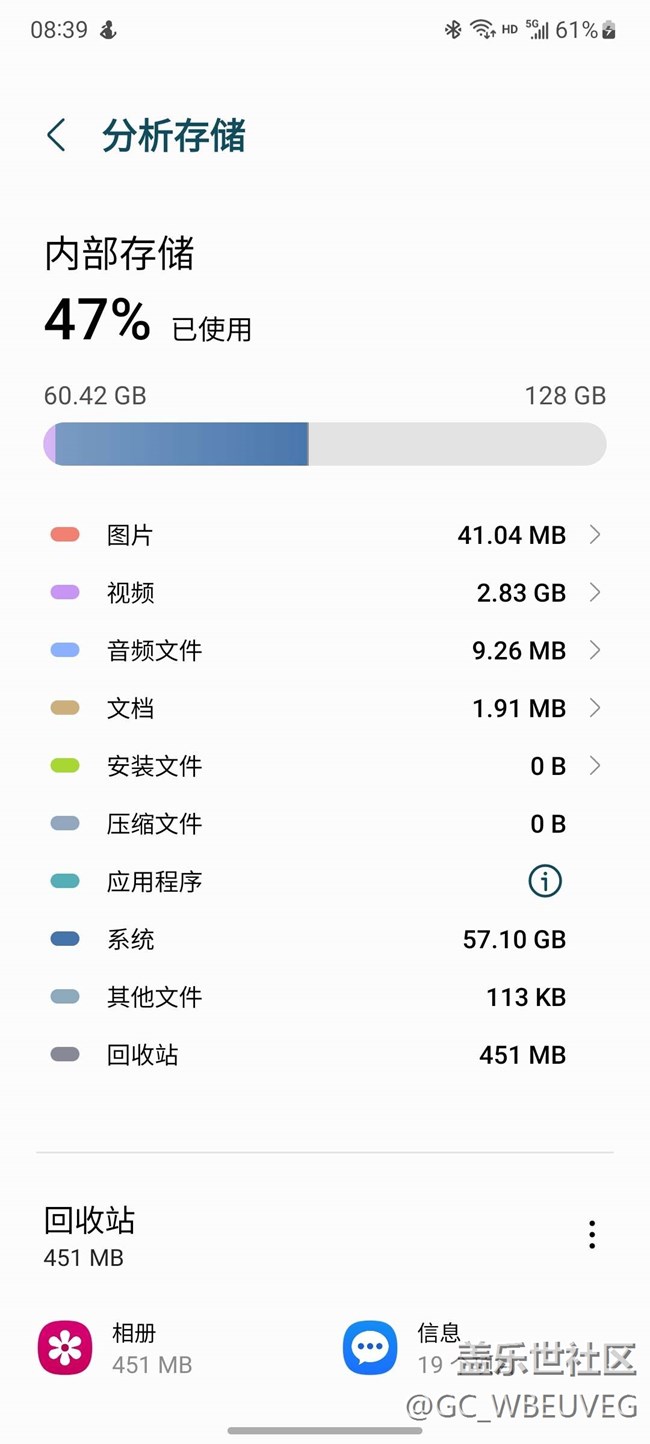The height and width of the screenshot is (1444, 650).
Task: Expand the 图片 category chevron
Action: point(595,535)
